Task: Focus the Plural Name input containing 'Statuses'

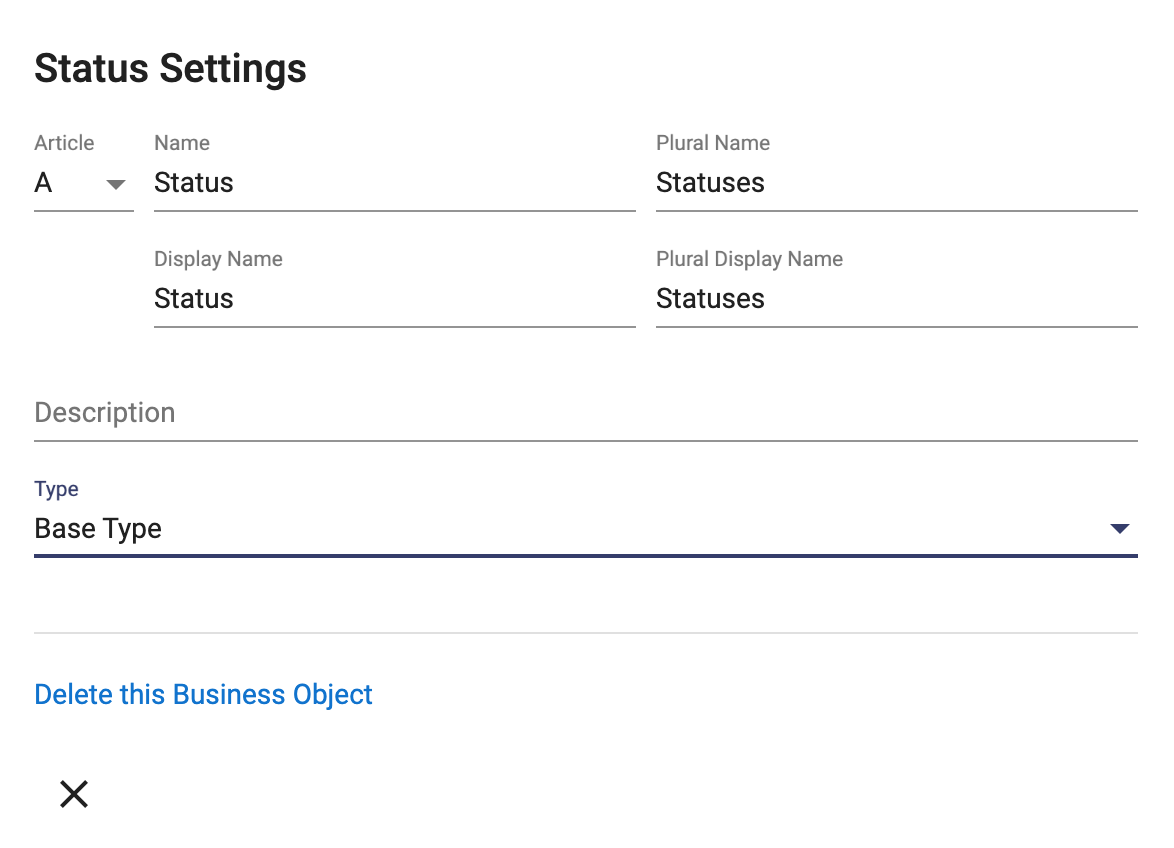Action: (896, 183)
